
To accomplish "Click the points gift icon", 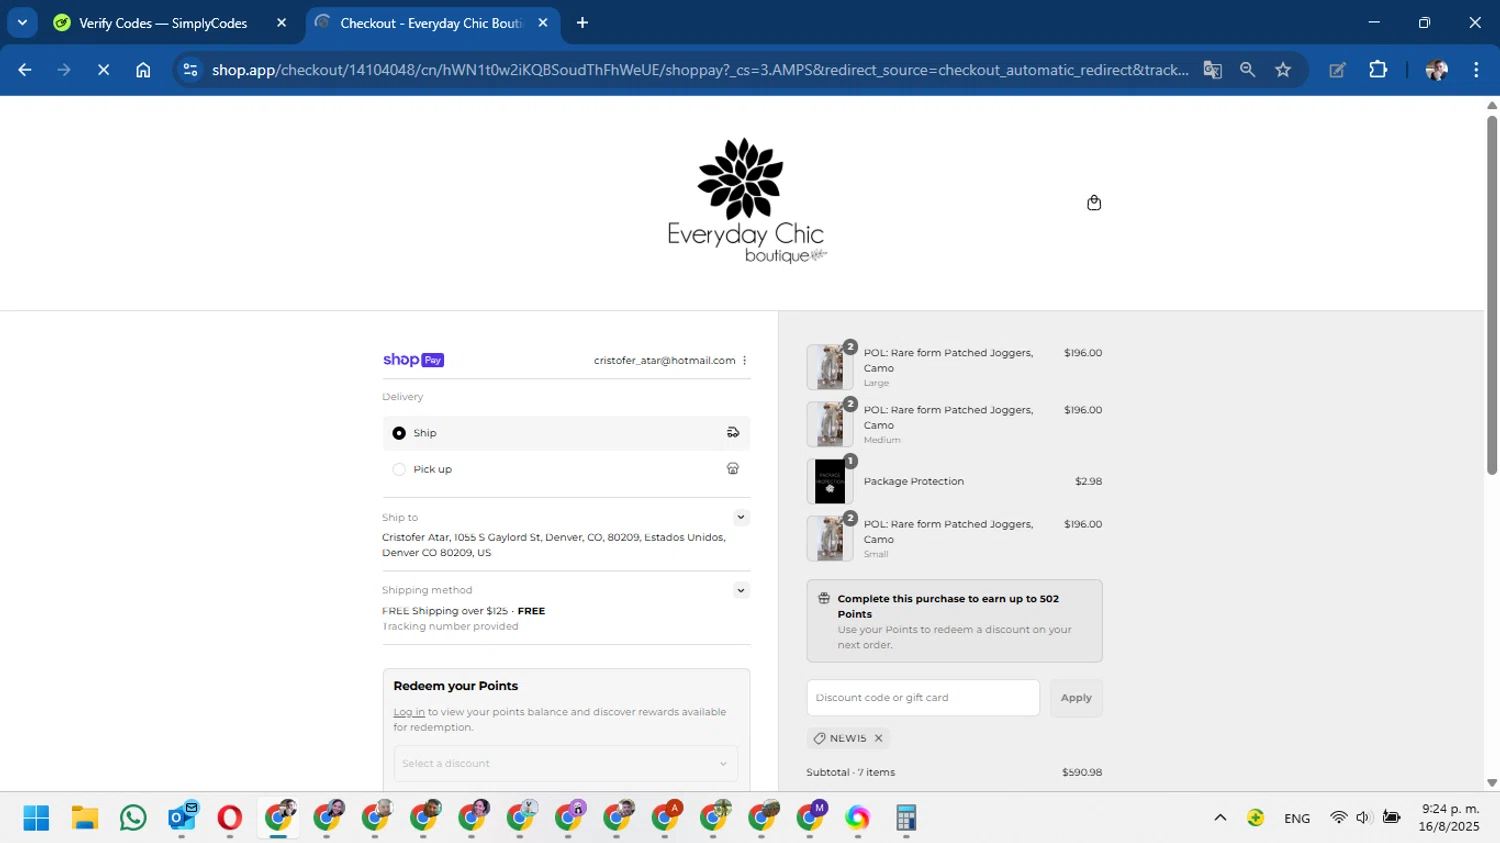I will (x=824, y=599).
